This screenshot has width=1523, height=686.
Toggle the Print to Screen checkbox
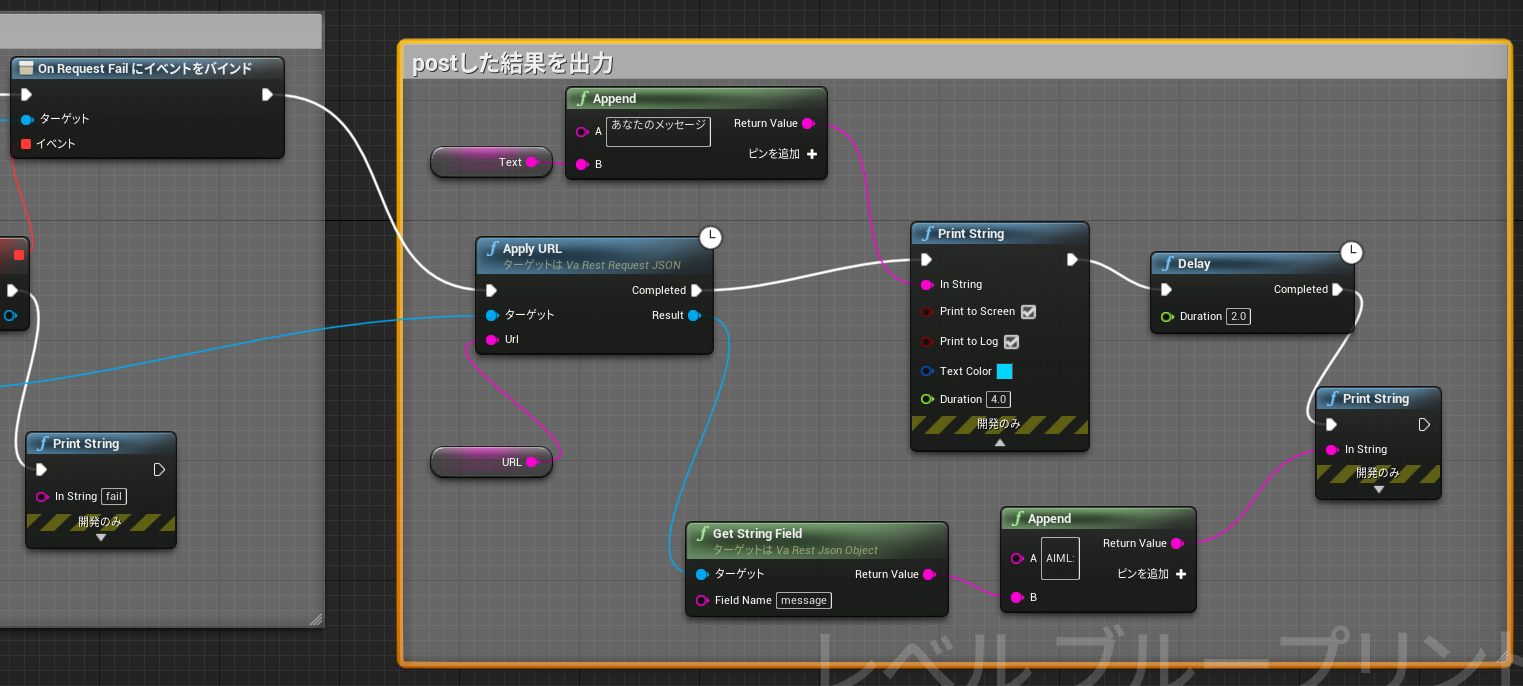click(1028, 312)
